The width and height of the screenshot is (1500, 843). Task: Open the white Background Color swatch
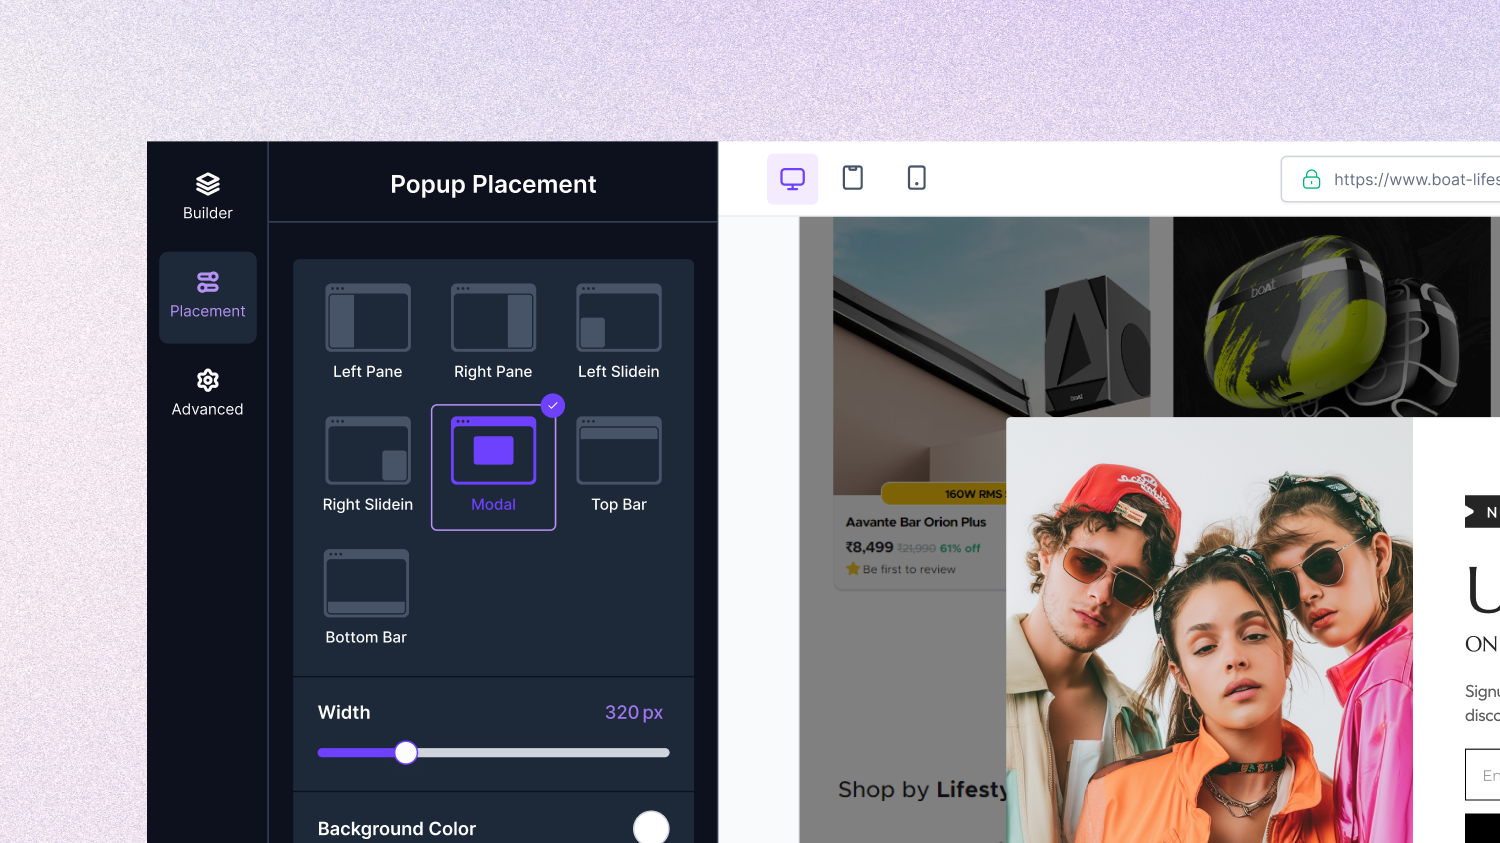651,827
